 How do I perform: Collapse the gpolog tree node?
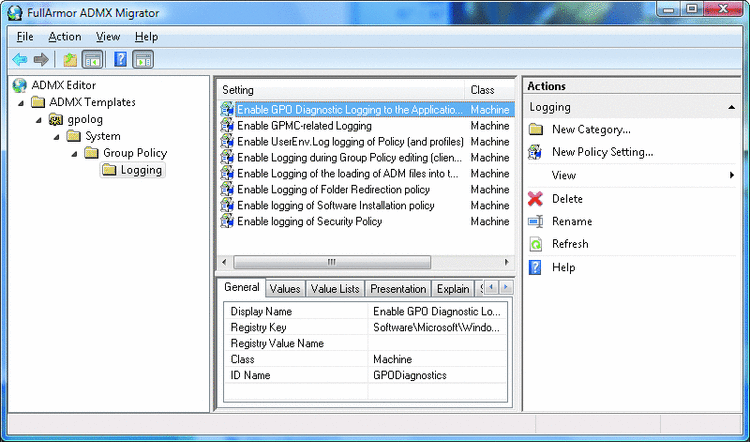[x=39, y=120]
